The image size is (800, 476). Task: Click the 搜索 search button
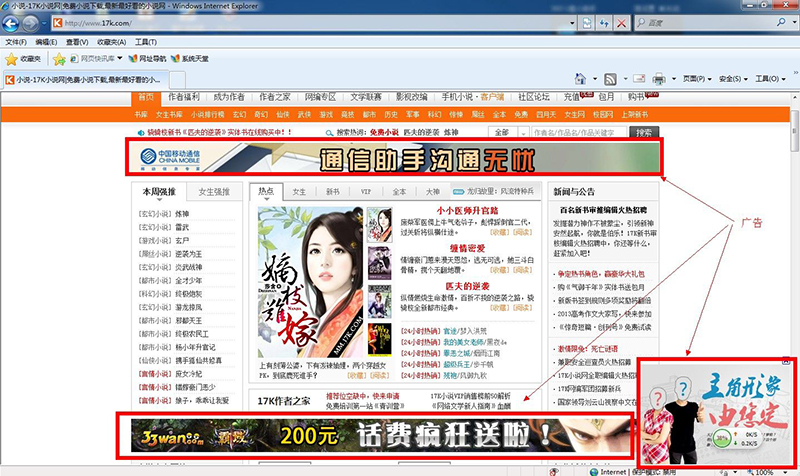(645, 132)
